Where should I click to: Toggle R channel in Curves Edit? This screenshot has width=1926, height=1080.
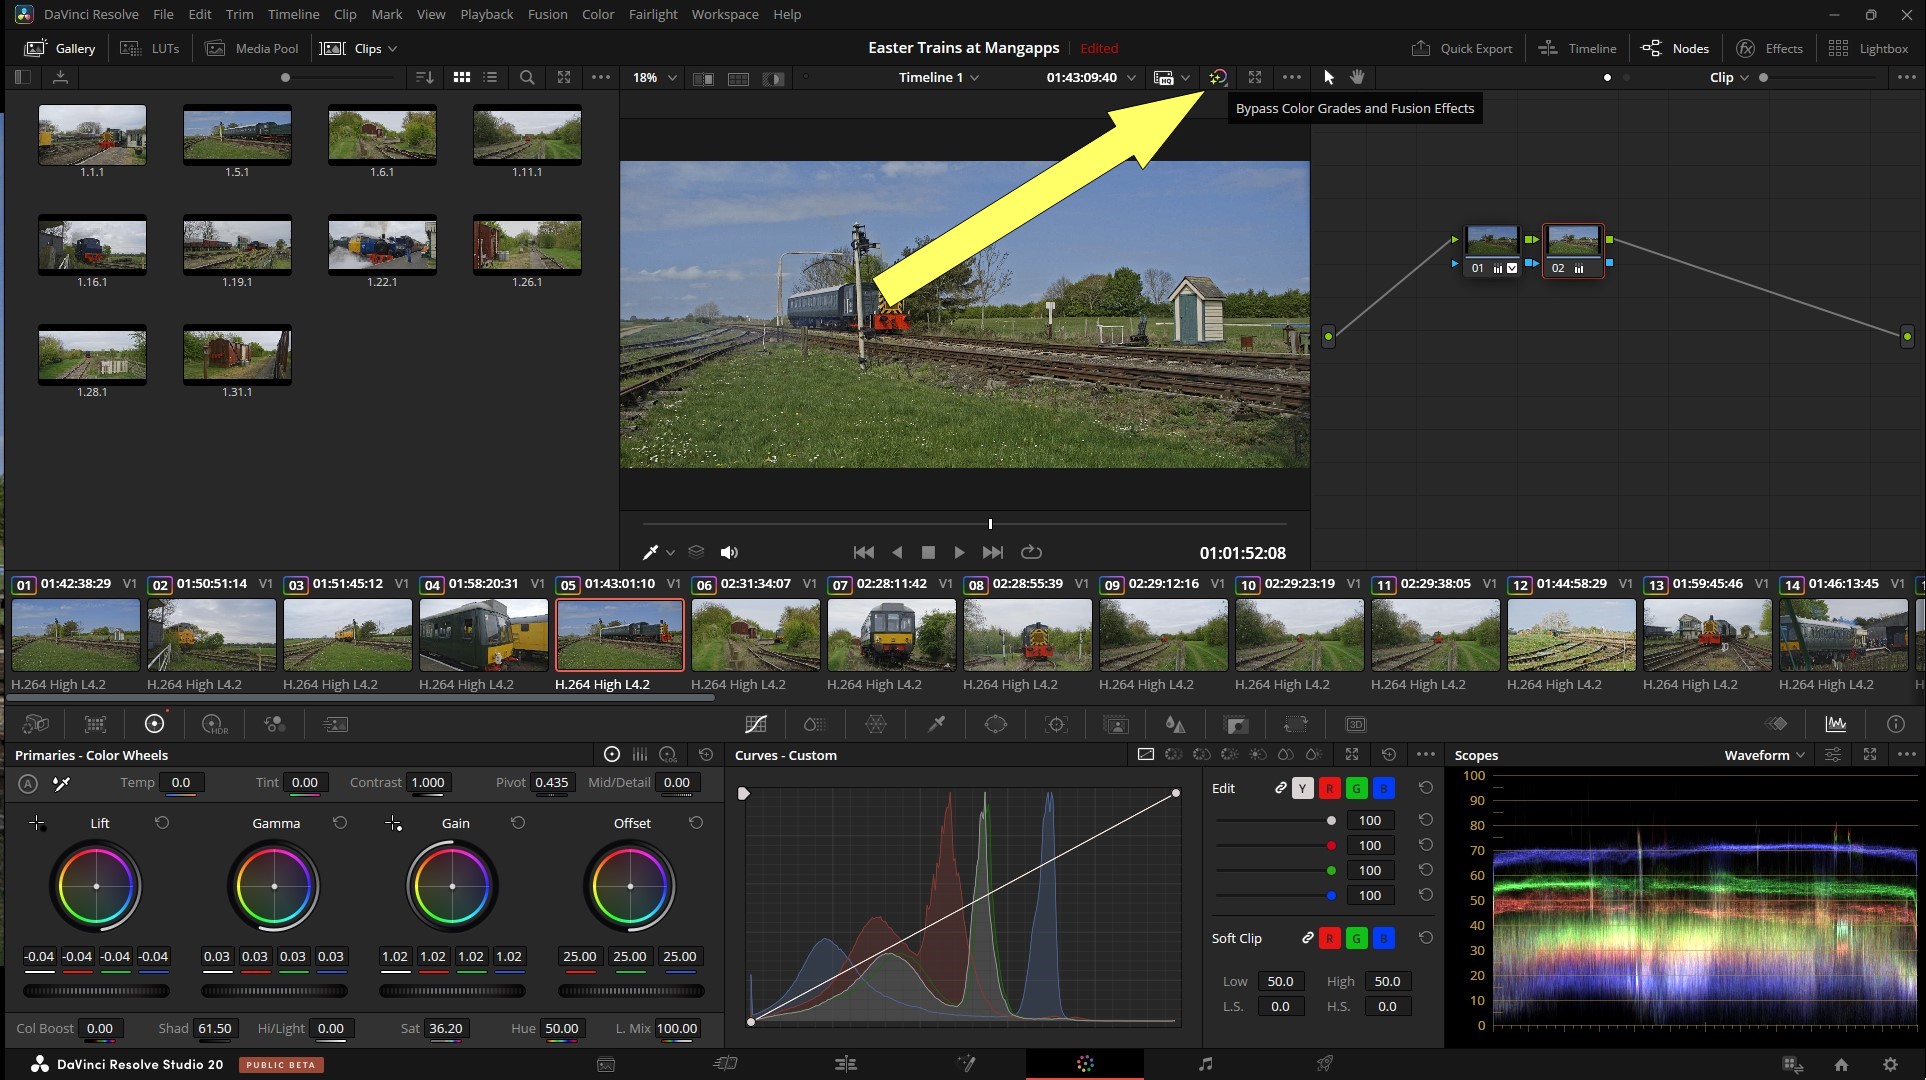pyautogui.click(x=1329, y=789)
